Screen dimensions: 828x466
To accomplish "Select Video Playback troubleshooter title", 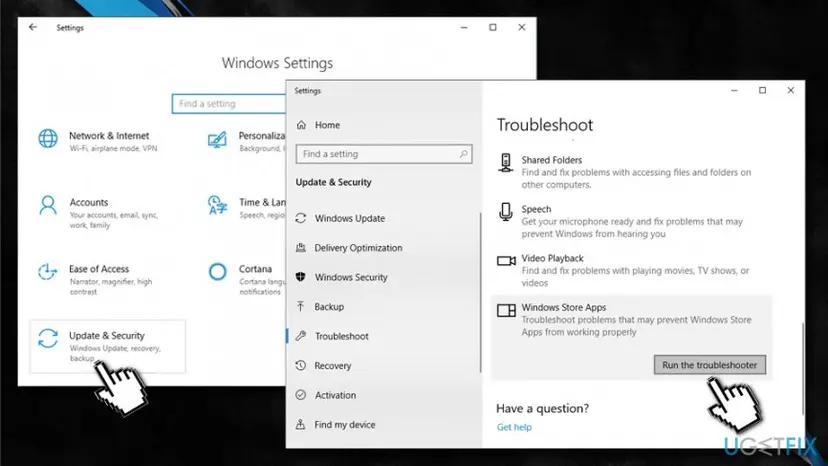I will [x=552, y=258].
